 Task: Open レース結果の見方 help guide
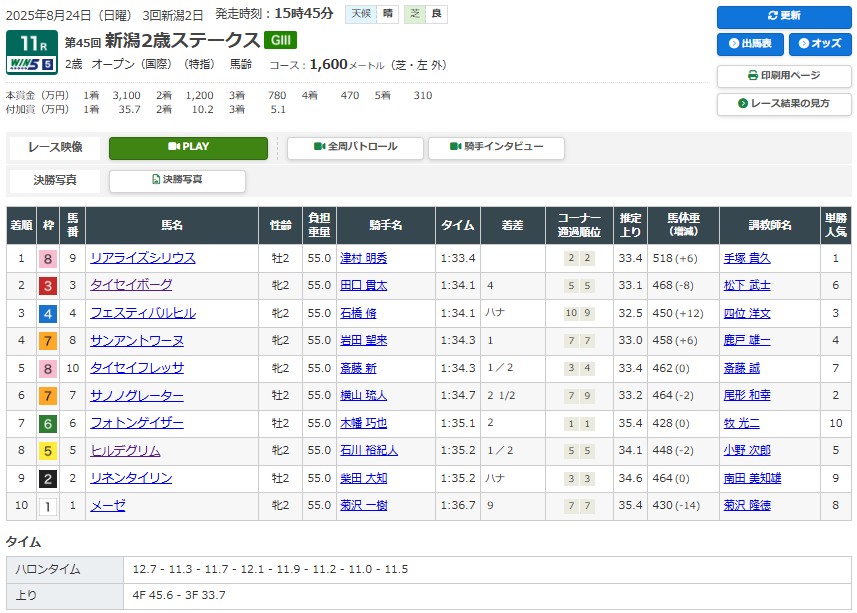[x=783, y=104]
